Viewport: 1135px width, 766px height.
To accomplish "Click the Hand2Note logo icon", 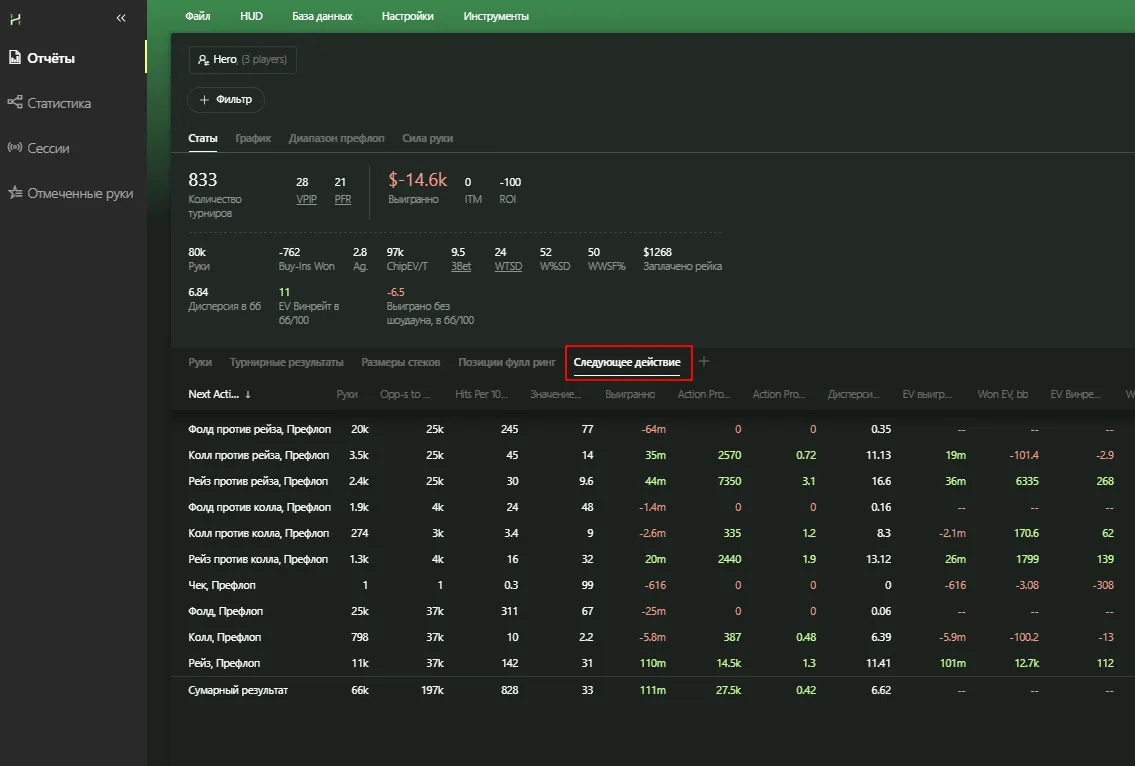I will [x=15, y=19].
